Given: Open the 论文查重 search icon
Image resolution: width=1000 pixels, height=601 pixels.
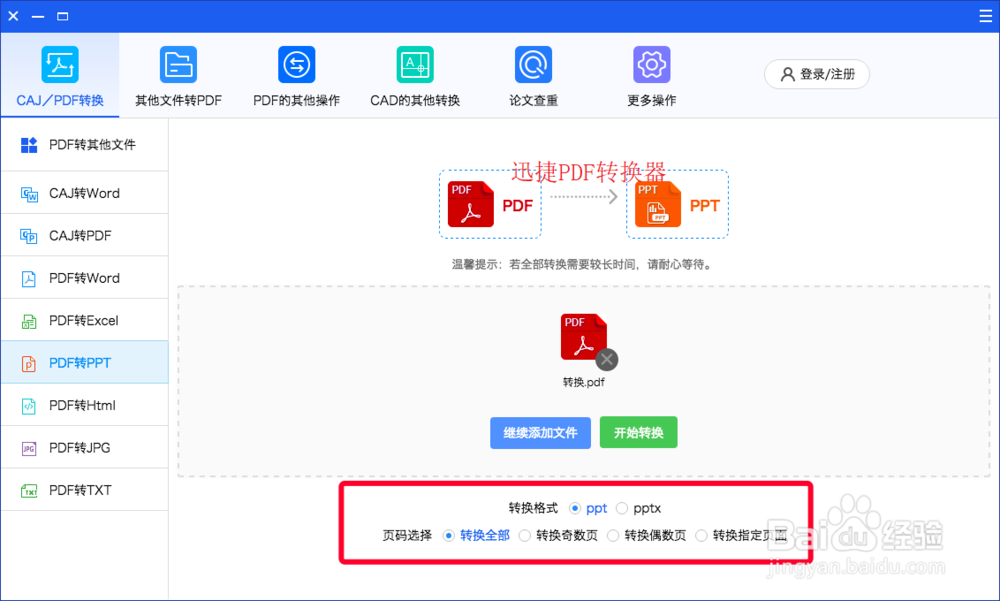Looking at the screenshot, I should pyautogui.click(x=533, y=64).
